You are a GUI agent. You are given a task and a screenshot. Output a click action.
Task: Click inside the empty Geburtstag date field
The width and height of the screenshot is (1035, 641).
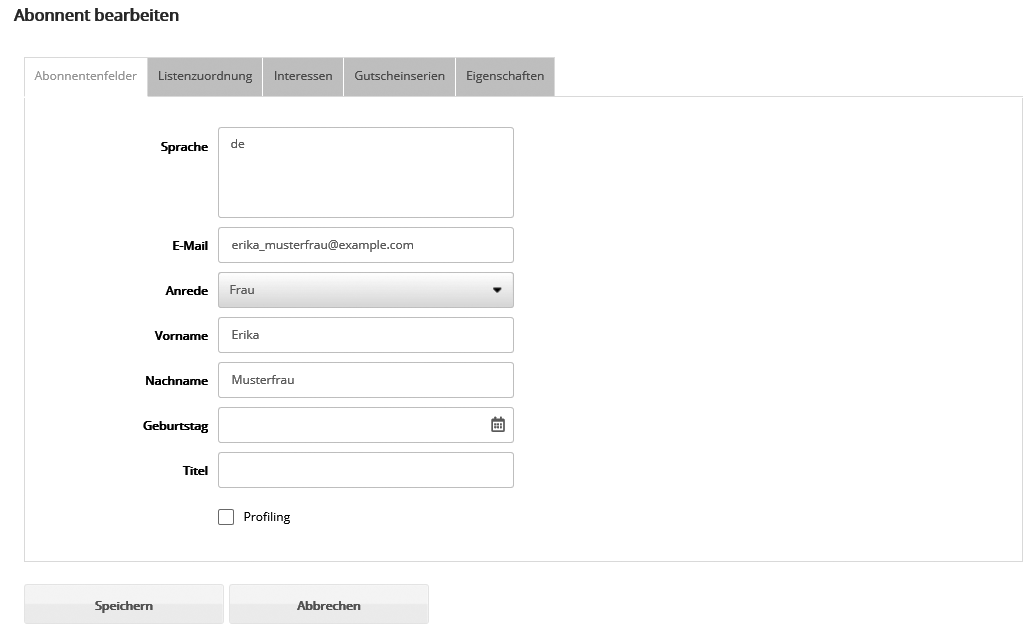point(350,425)
